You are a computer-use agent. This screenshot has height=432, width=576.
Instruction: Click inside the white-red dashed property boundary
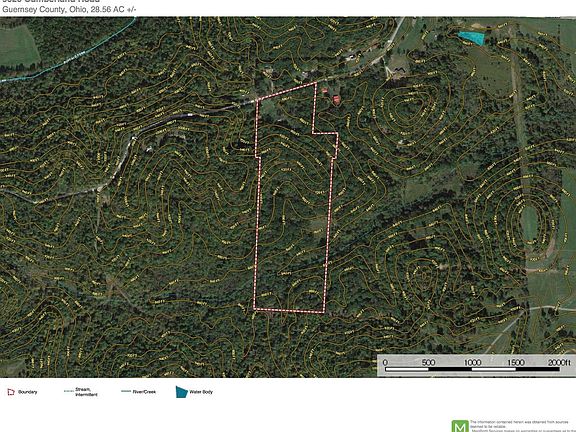click(x=292, y=206)
